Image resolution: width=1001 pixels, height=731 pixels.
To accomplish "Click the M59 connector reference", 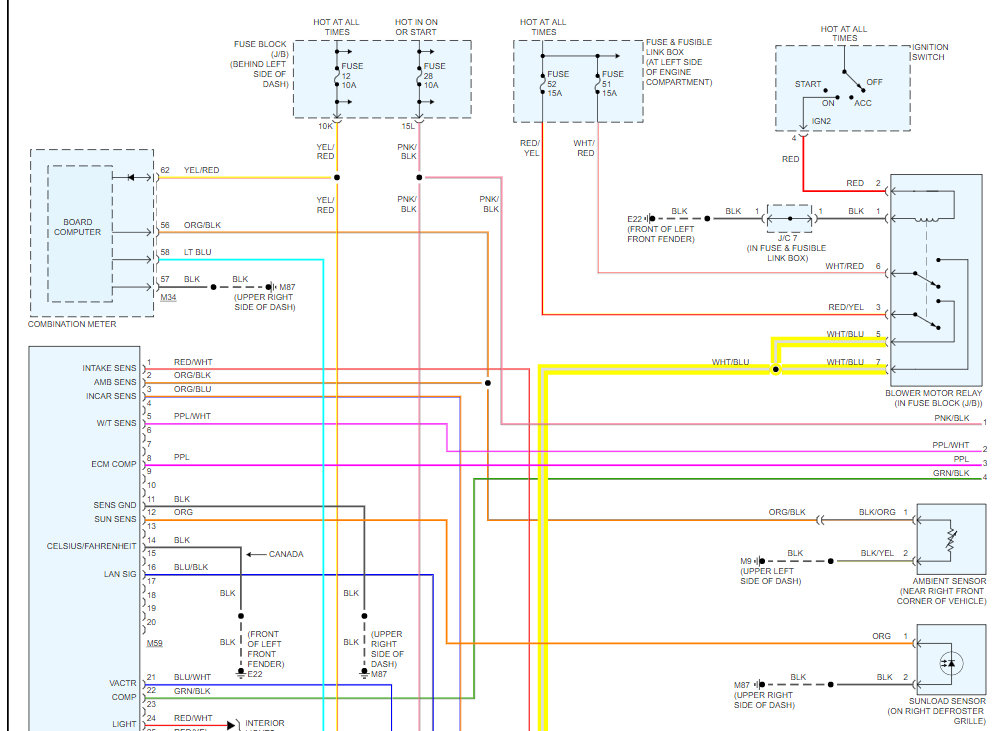I will (154, 643).
